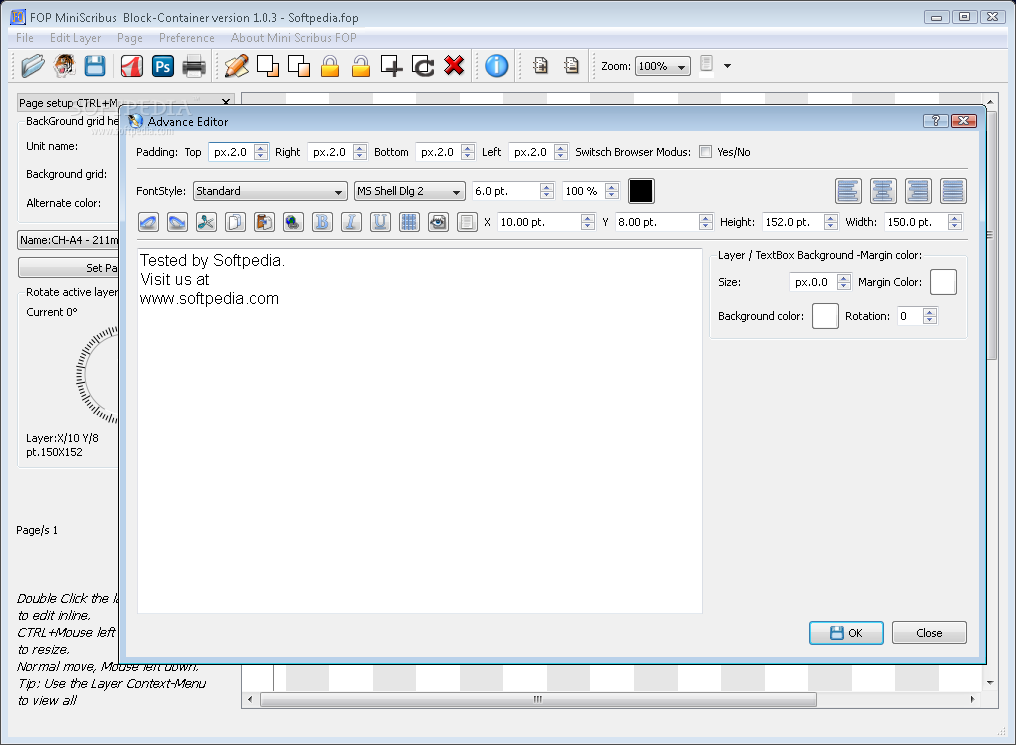The image size is (1016, 745).
Task: Print the document with the printer icon
Action: (194, 66)
